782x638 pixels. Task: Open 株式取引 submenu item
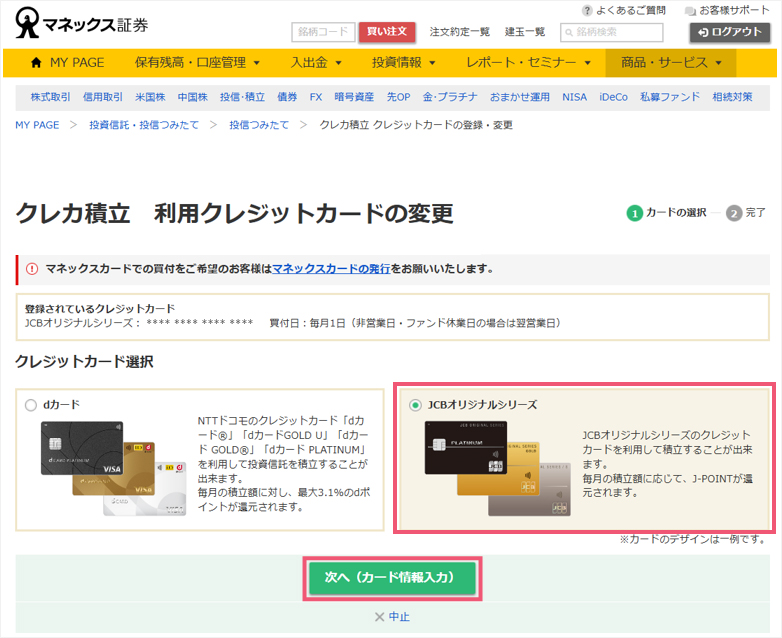point(50,97)
